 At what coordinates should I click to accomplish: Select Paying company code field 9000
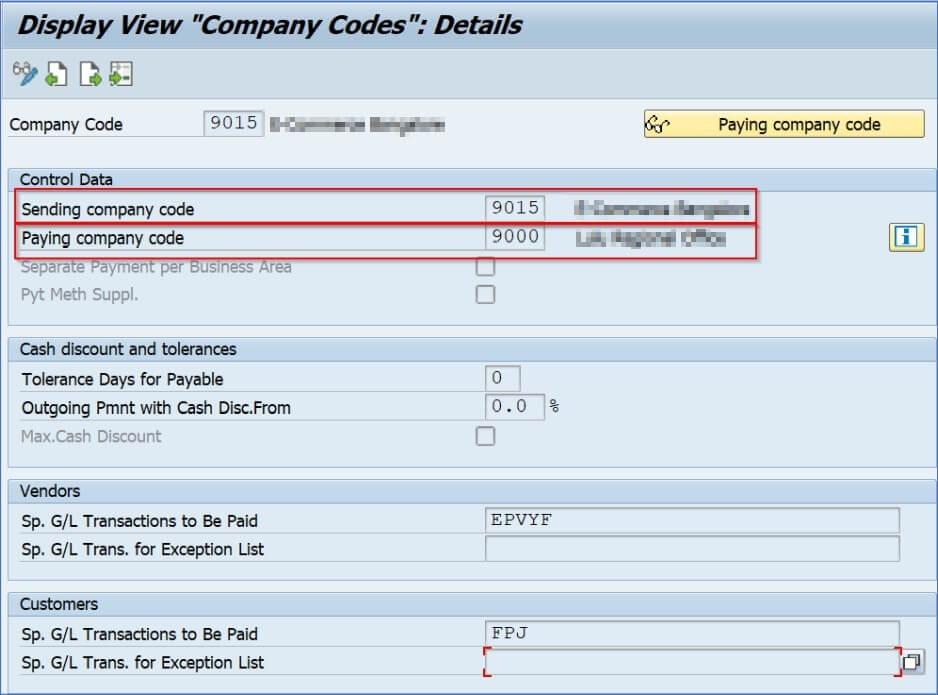[515, 237]
